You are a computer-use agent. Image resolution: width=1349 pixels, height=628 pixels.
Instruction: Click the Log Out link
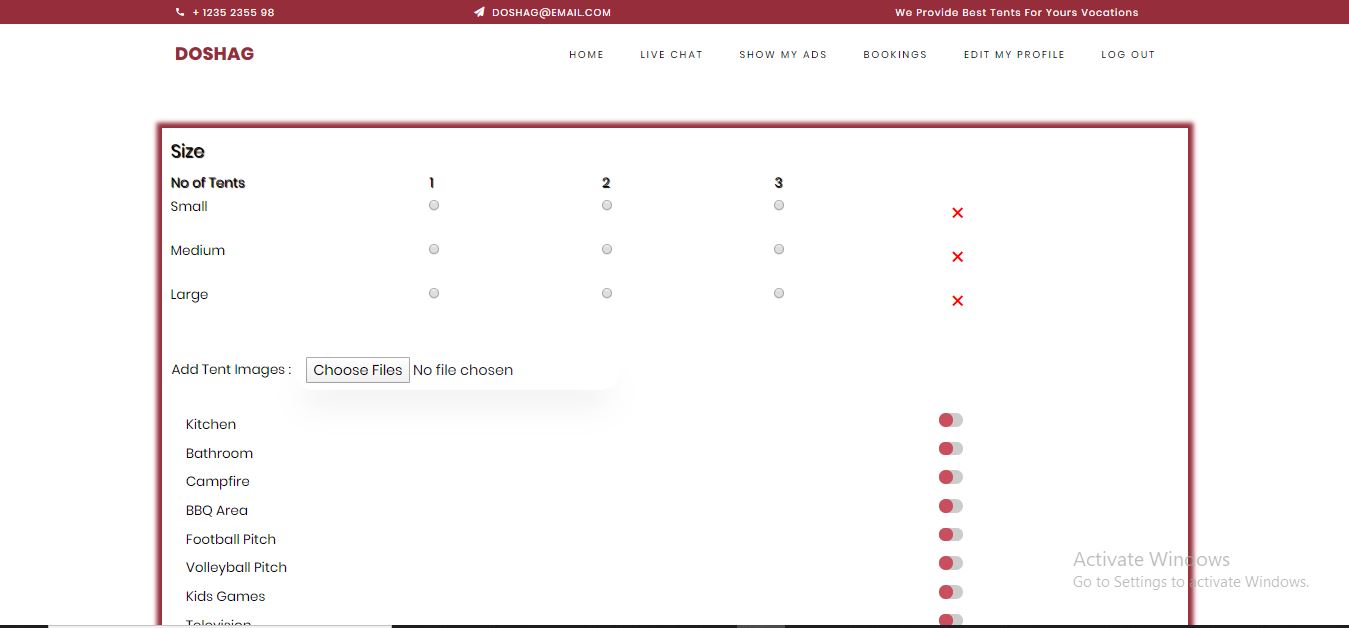(1128, 55)
